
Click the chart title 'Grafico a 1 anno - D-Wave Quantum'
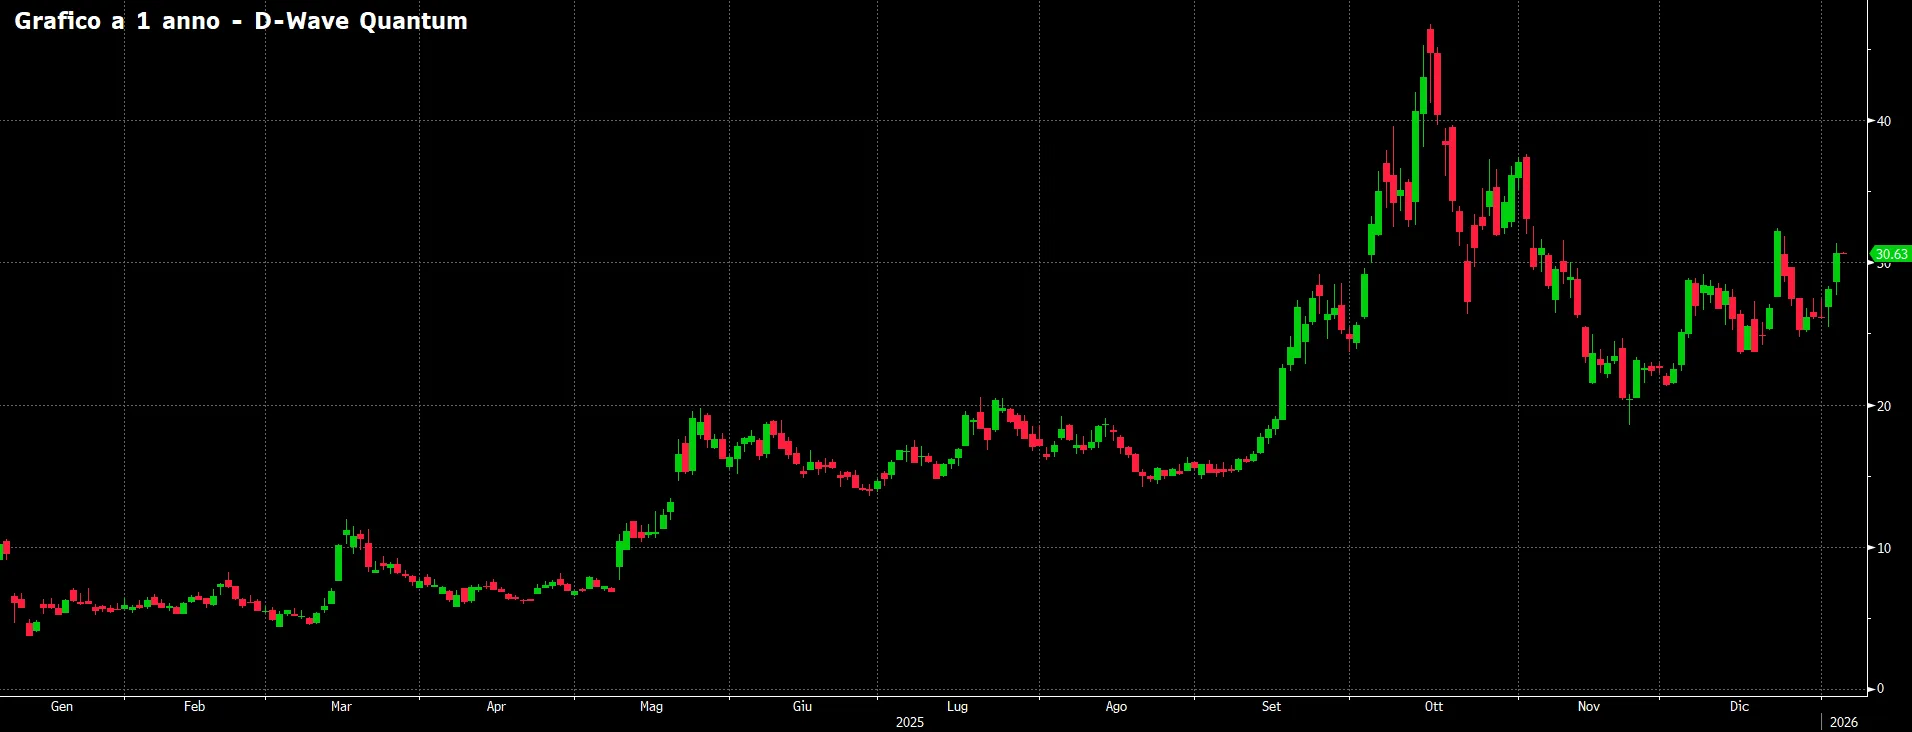point(241,21)
